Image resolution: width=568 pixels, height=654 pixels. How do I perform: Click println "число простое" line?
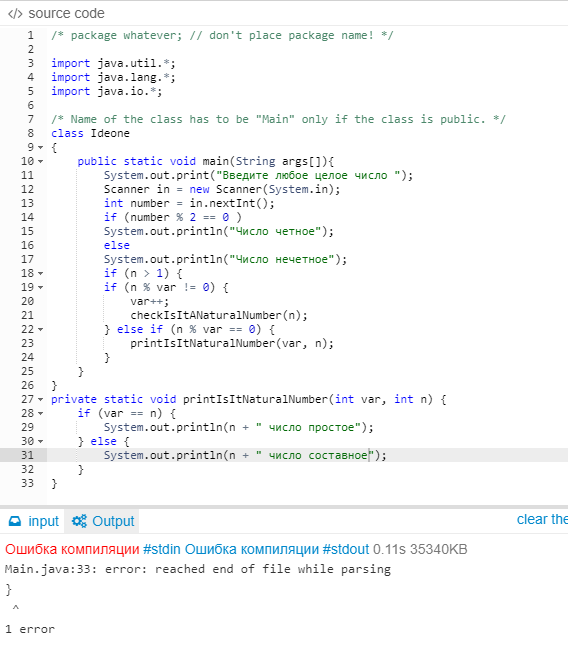pyautogui.click(x=239, y=428)
